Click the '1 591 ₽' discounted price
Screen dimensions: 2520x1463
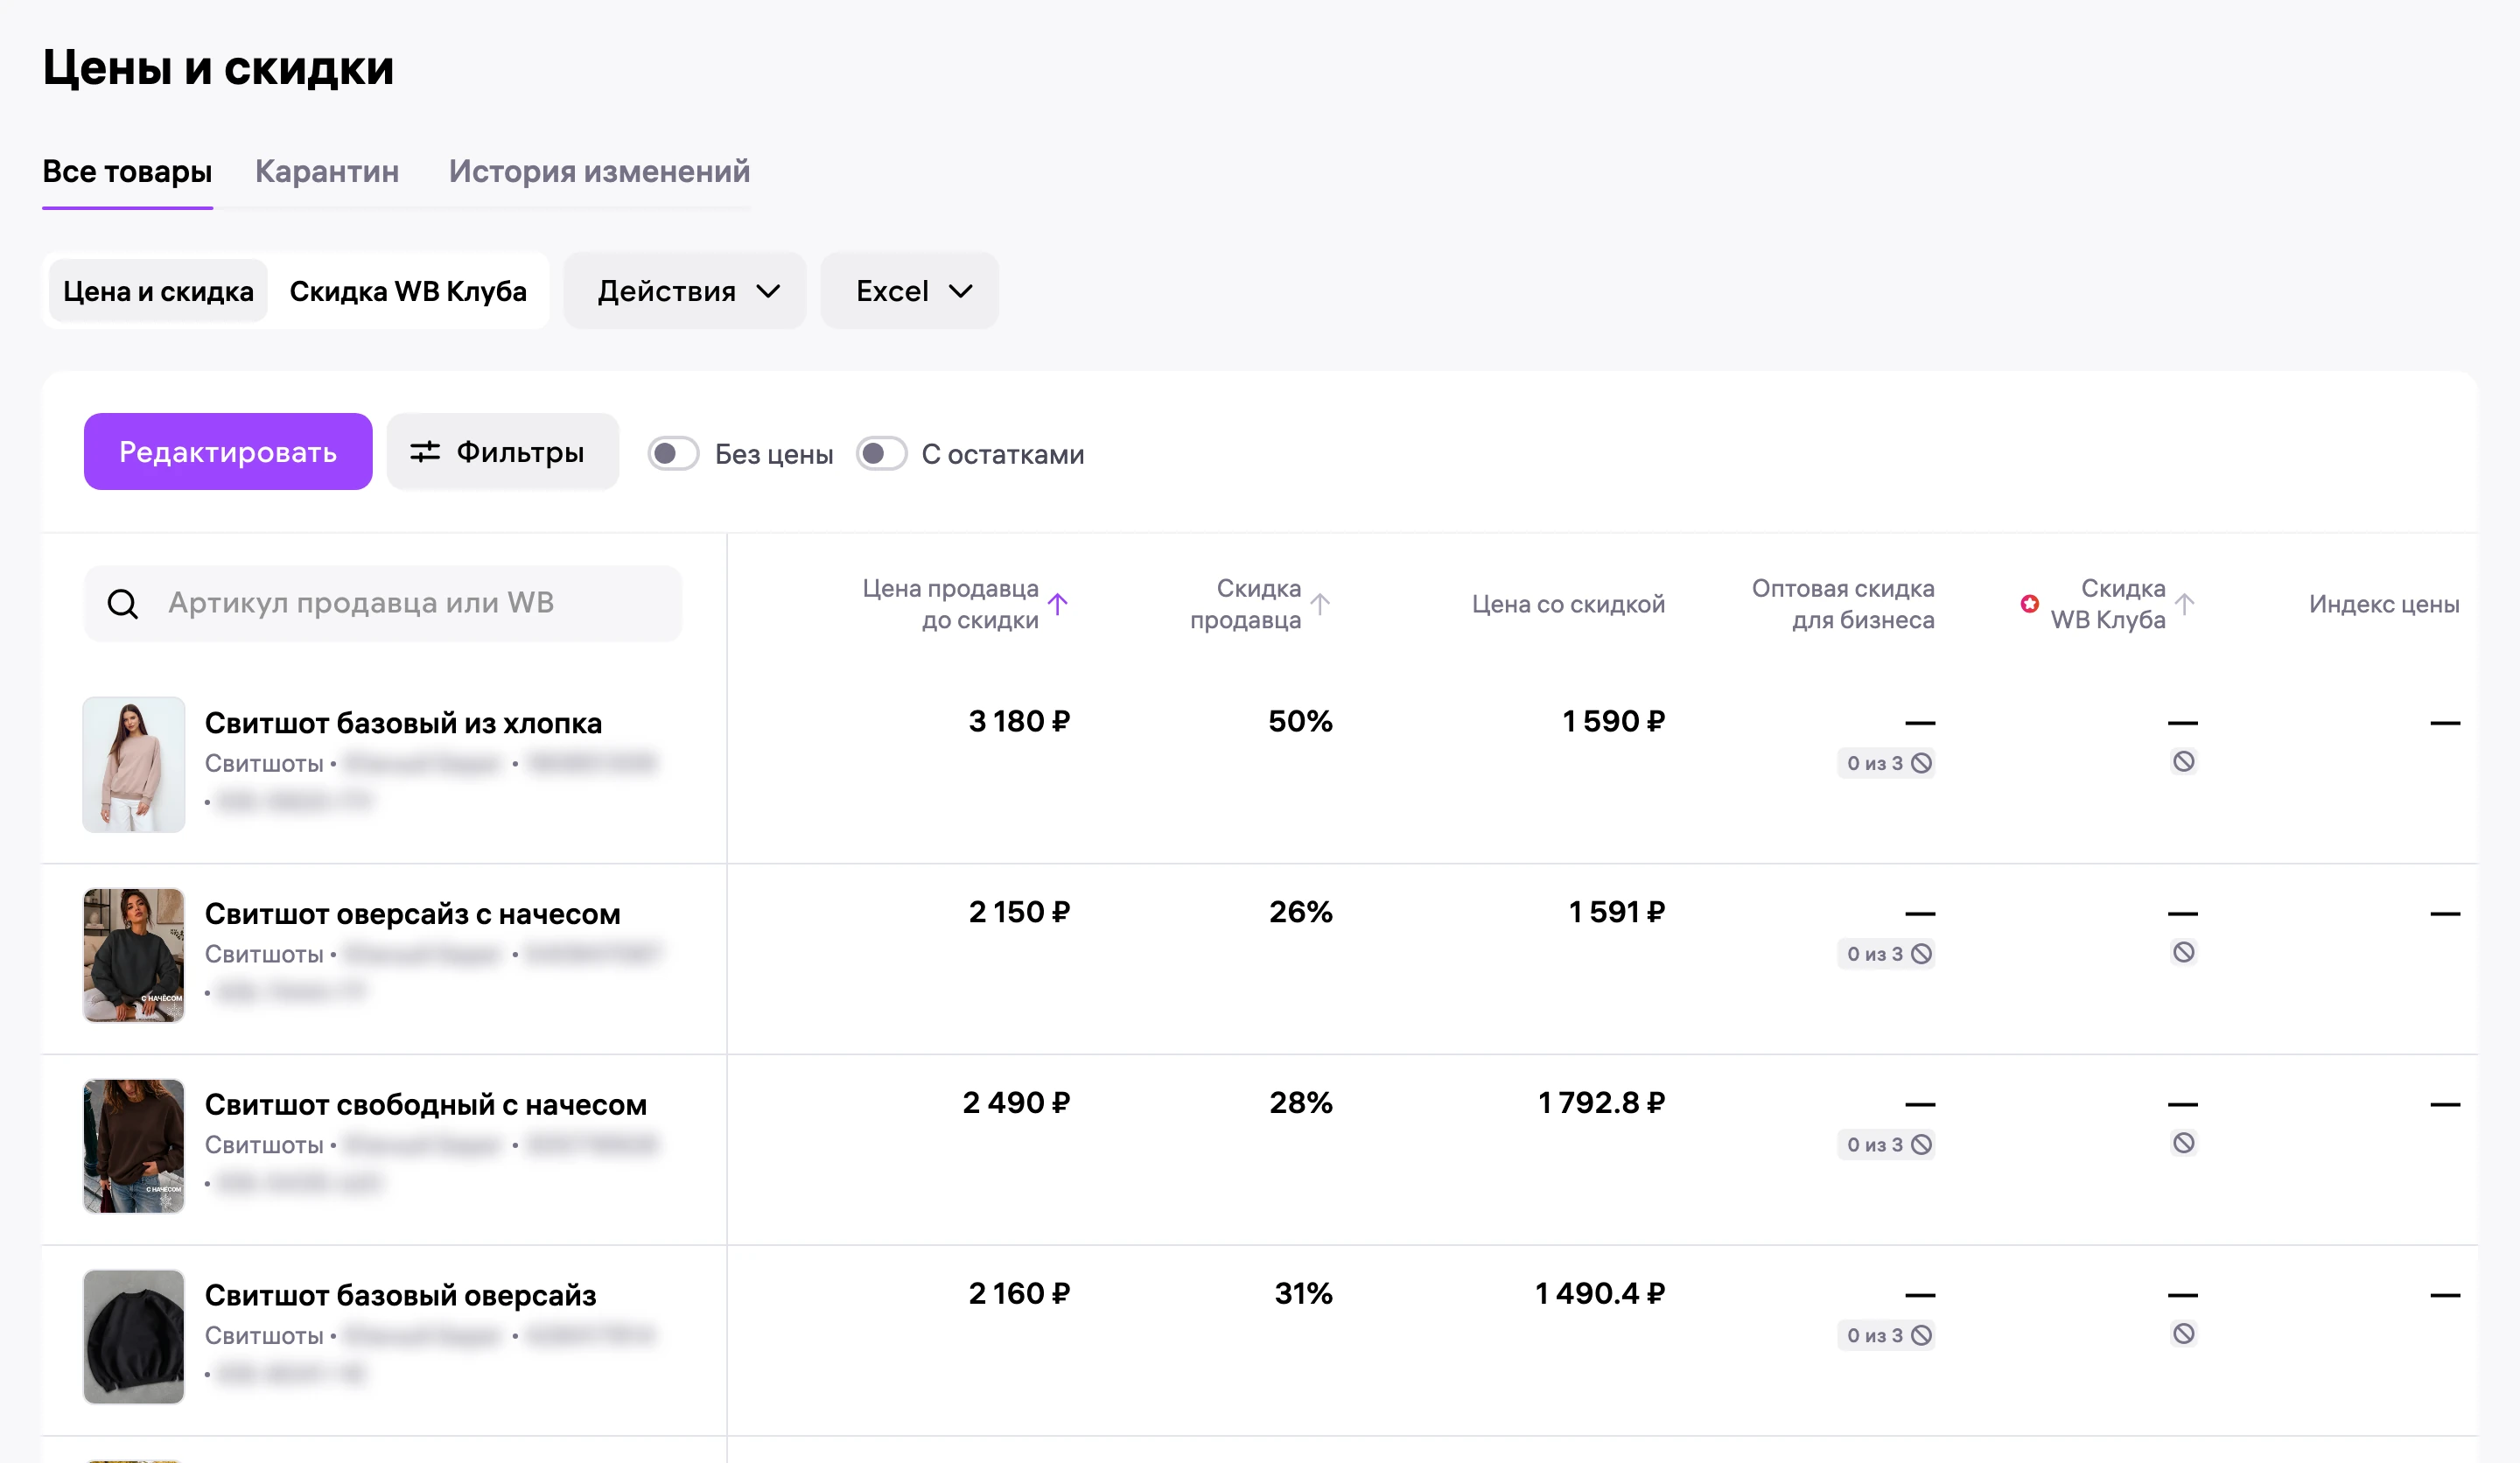coord(1616,913)
